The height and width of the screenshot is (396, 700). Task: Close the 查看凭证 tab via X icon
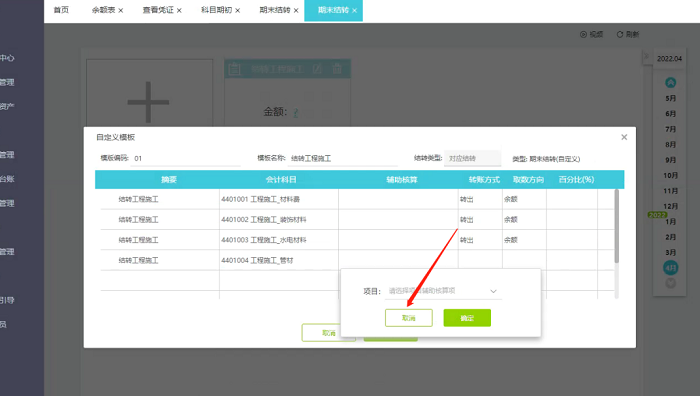179,10
